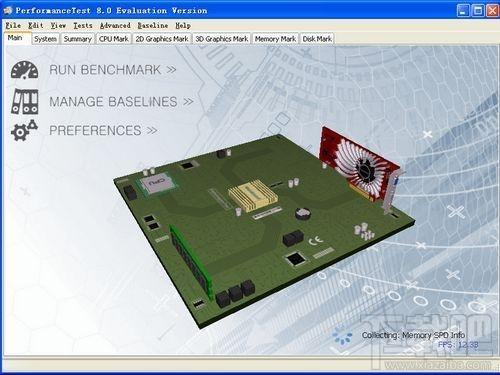Open the Tests menu
500x375 pixels.
(x=83, y=25)
